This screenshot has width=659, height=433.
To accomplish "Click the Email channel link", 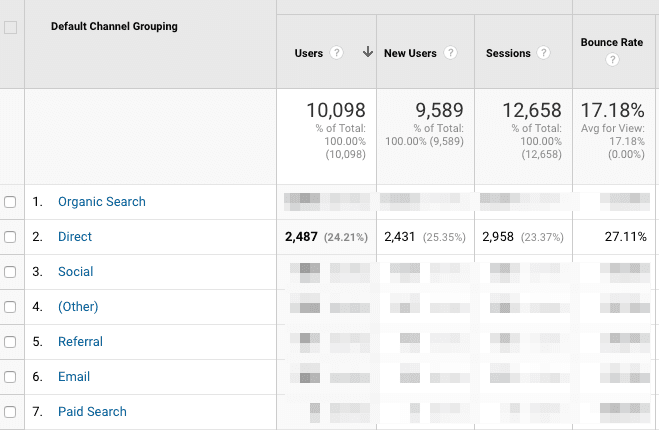I will [74, 377].
